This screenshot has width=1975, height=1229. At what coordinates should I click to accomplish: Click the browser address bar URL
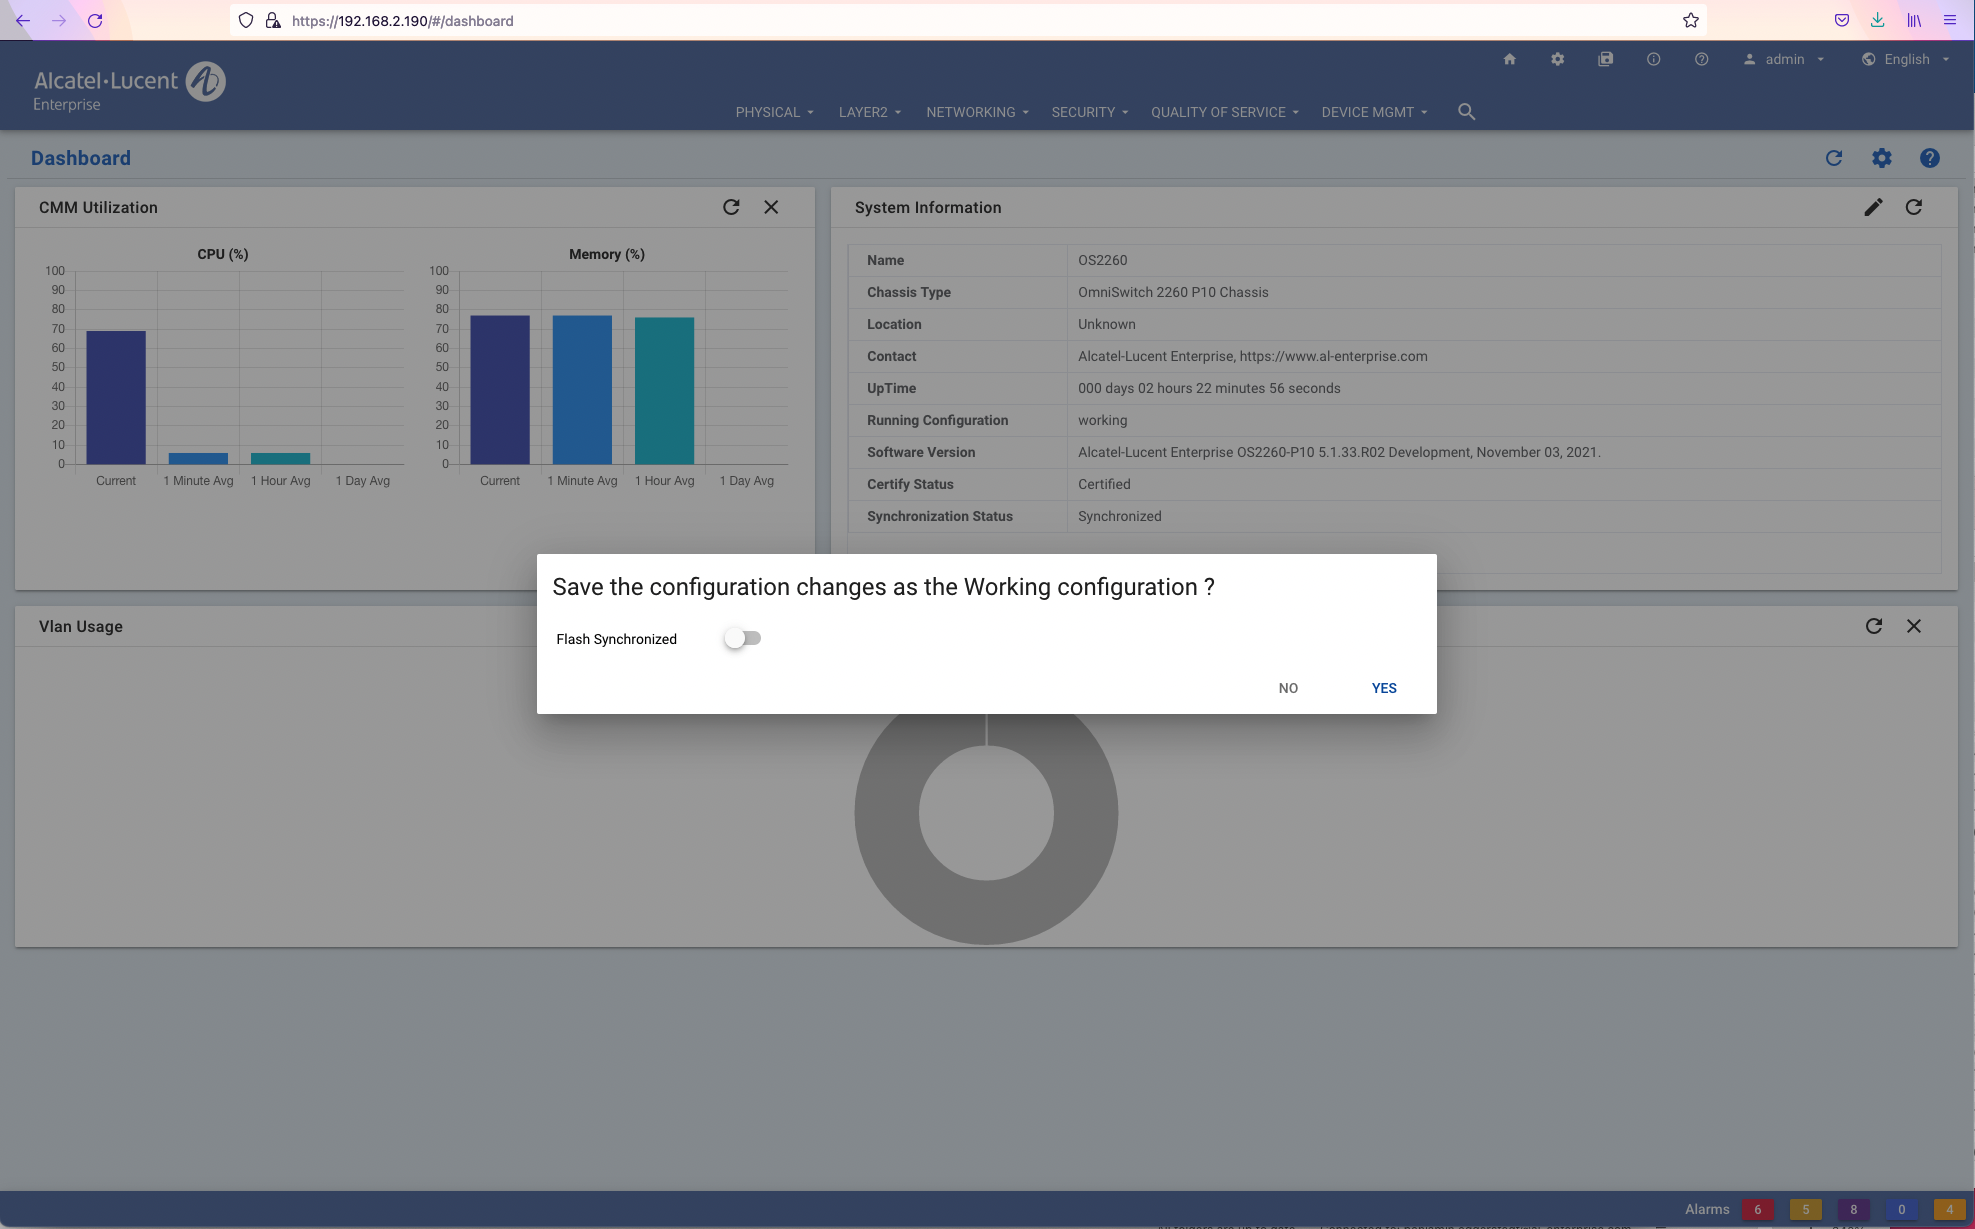402,20
